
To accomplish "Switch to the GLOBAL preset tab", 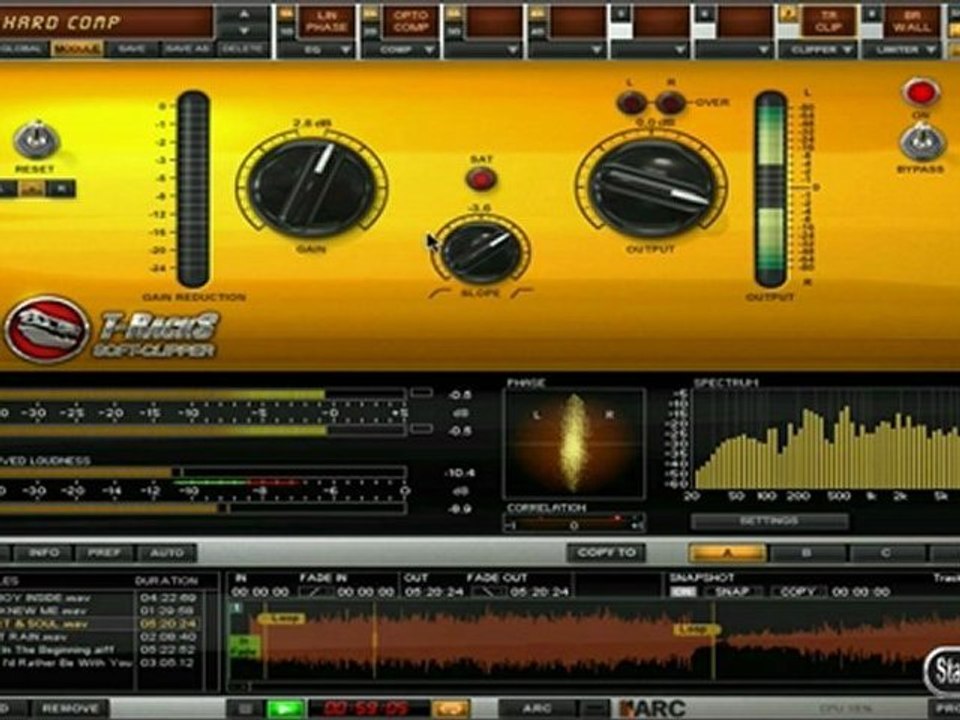I will click(22, 49).
